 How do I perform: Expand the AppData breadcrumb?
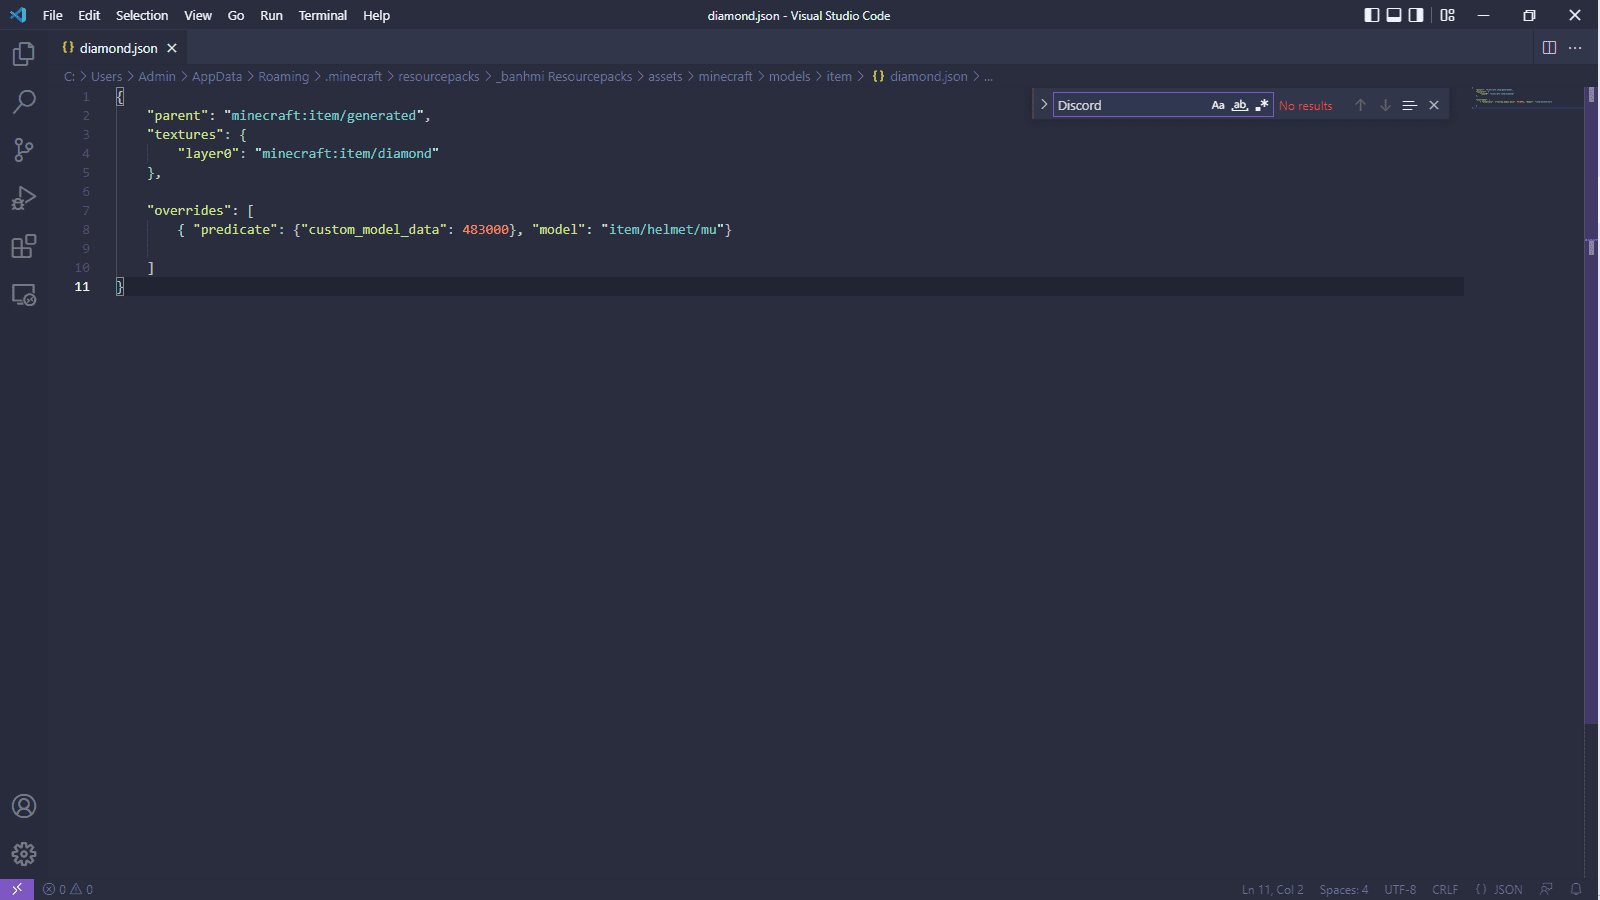click(x=217, y=76)
